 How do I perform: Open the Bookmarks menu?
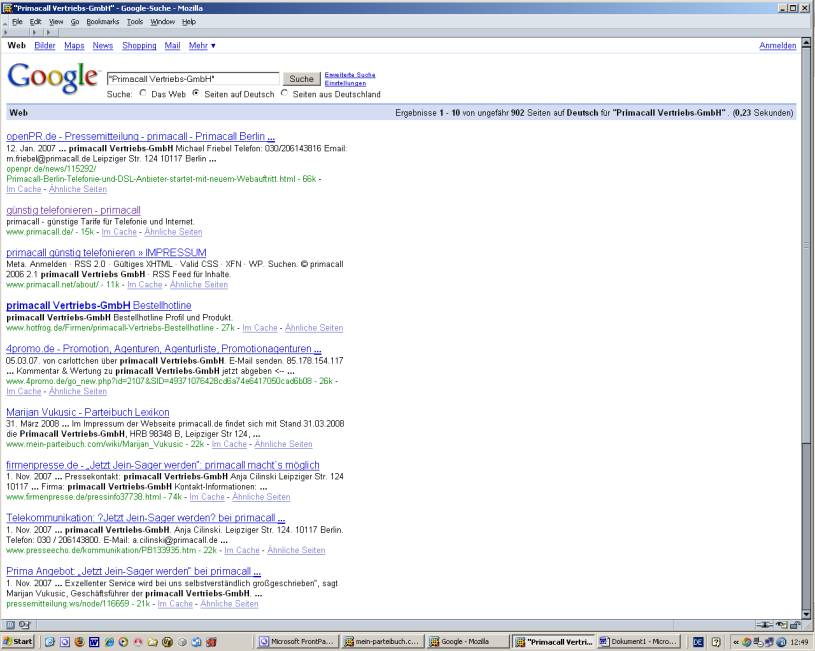coord(103,22)
